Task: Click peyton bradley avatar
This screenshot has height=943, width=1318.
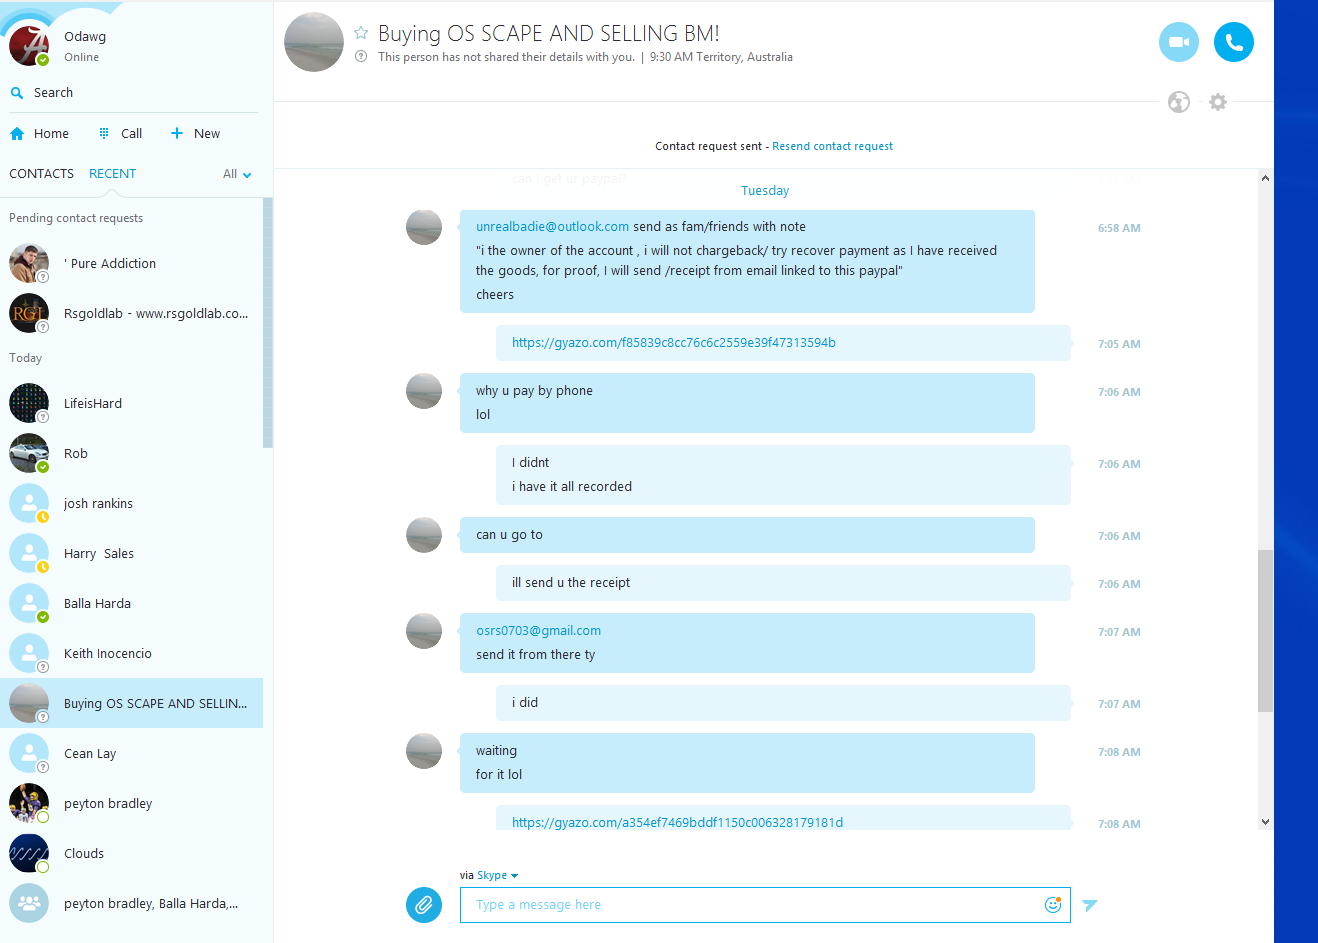Action: [x=29, y=803]
